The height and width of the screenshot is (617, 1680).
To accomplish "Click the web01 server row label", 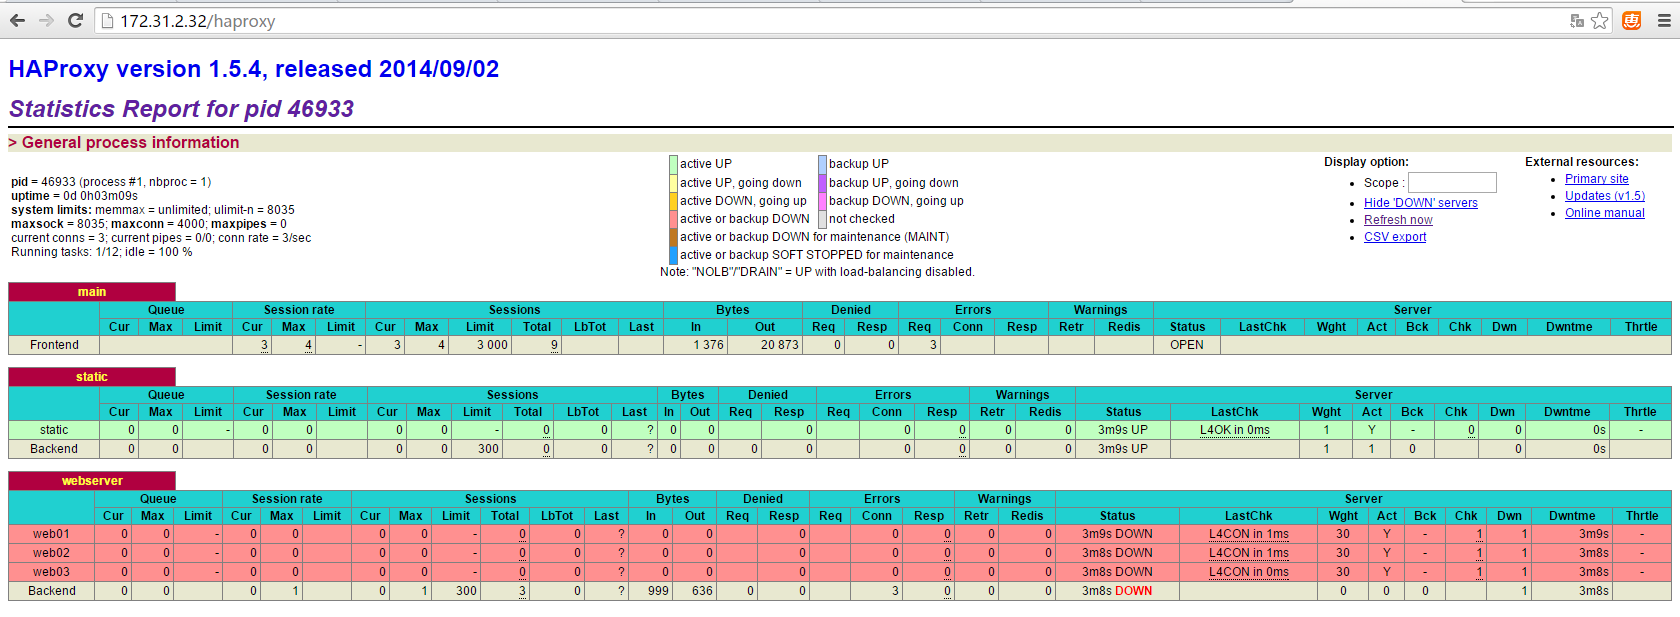I will 51,534.
